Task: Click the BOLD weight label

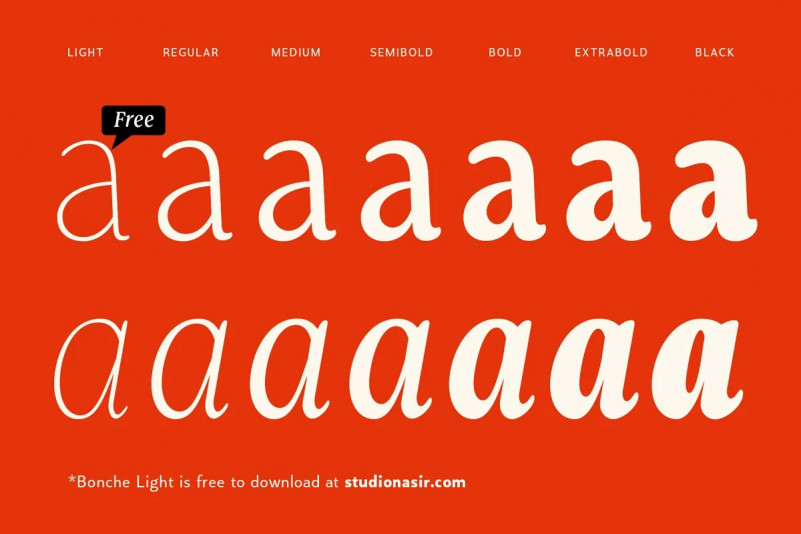Action: tap(505, 52)
